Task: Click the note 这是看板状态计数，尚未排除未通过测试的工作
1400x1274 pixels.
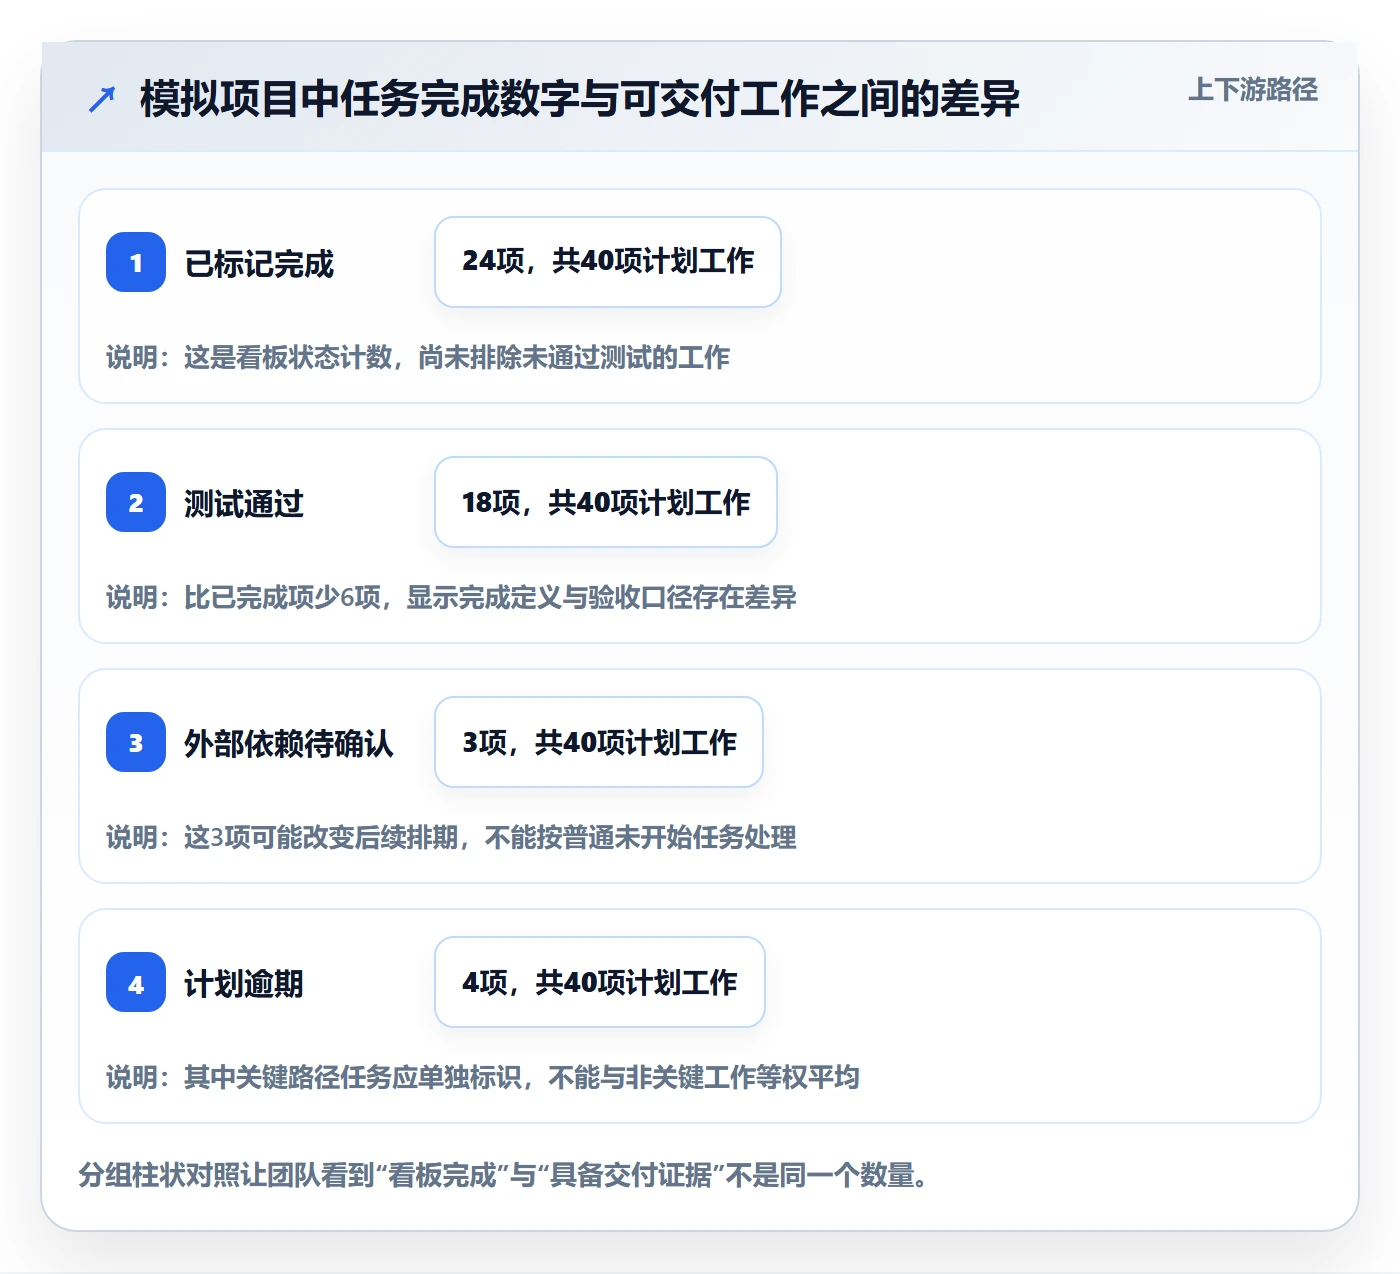Action: point(418,358)
